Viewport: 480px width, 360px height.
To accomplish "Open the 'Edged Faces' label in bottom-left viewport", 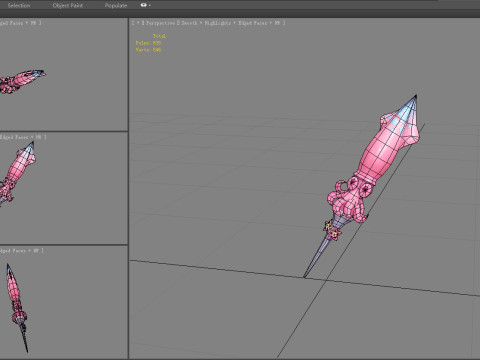I will (13, 250).
